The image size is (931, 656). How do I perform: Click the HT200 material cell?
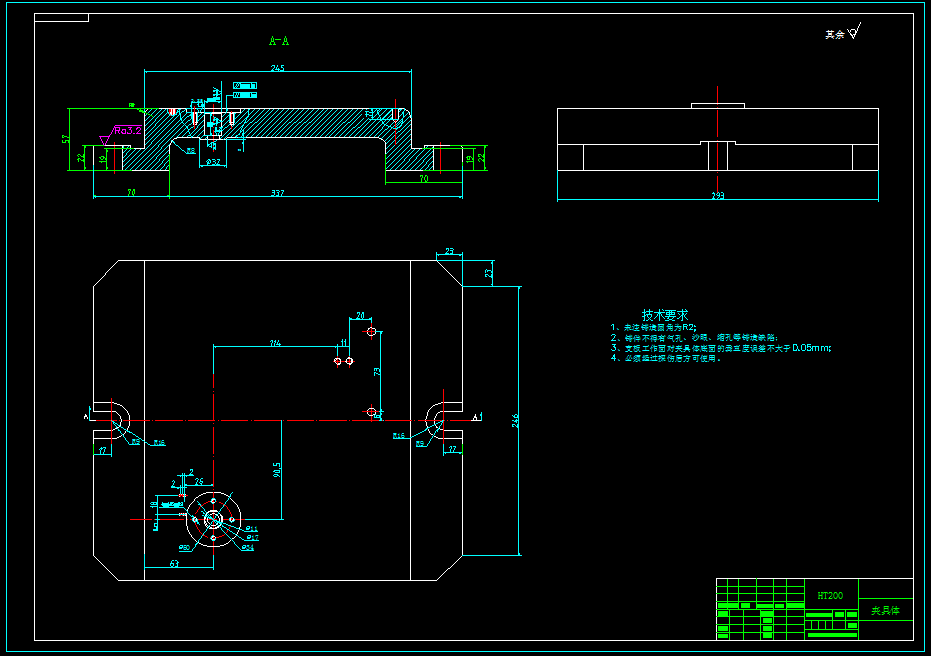tap(830, 595)
